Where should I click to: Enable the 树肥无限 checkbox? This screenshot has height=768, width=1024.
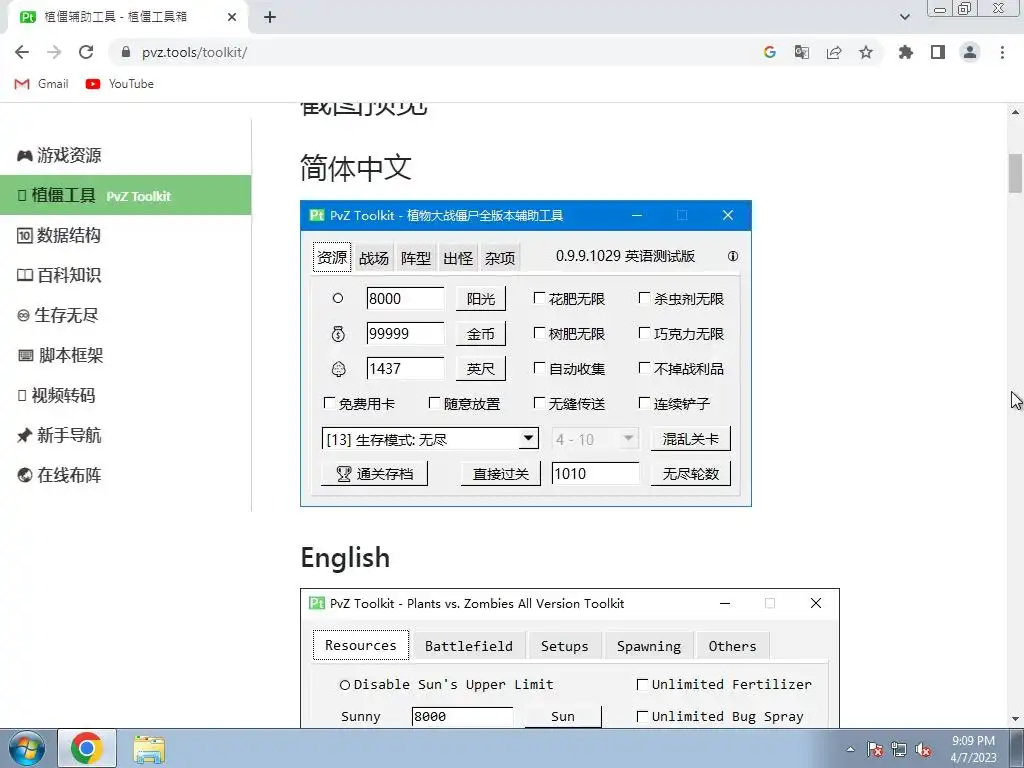[x=539, y=333]
